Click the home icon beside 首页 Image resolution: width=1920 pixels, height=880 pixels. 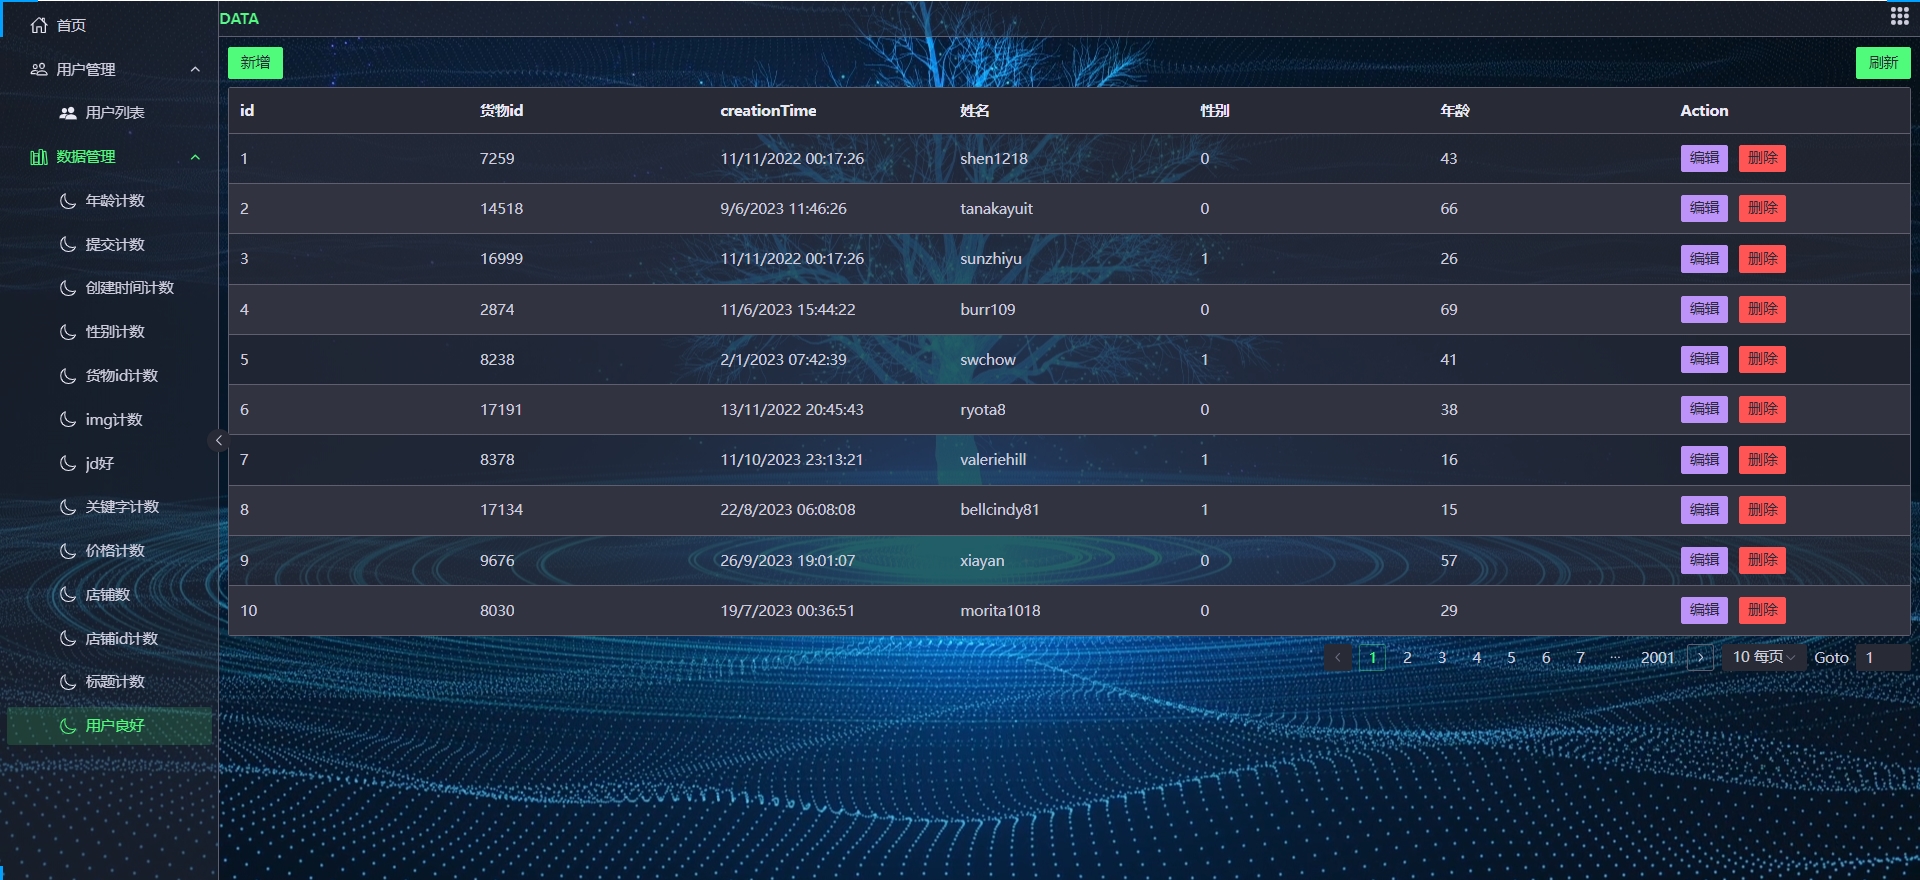tap(39, 25)
